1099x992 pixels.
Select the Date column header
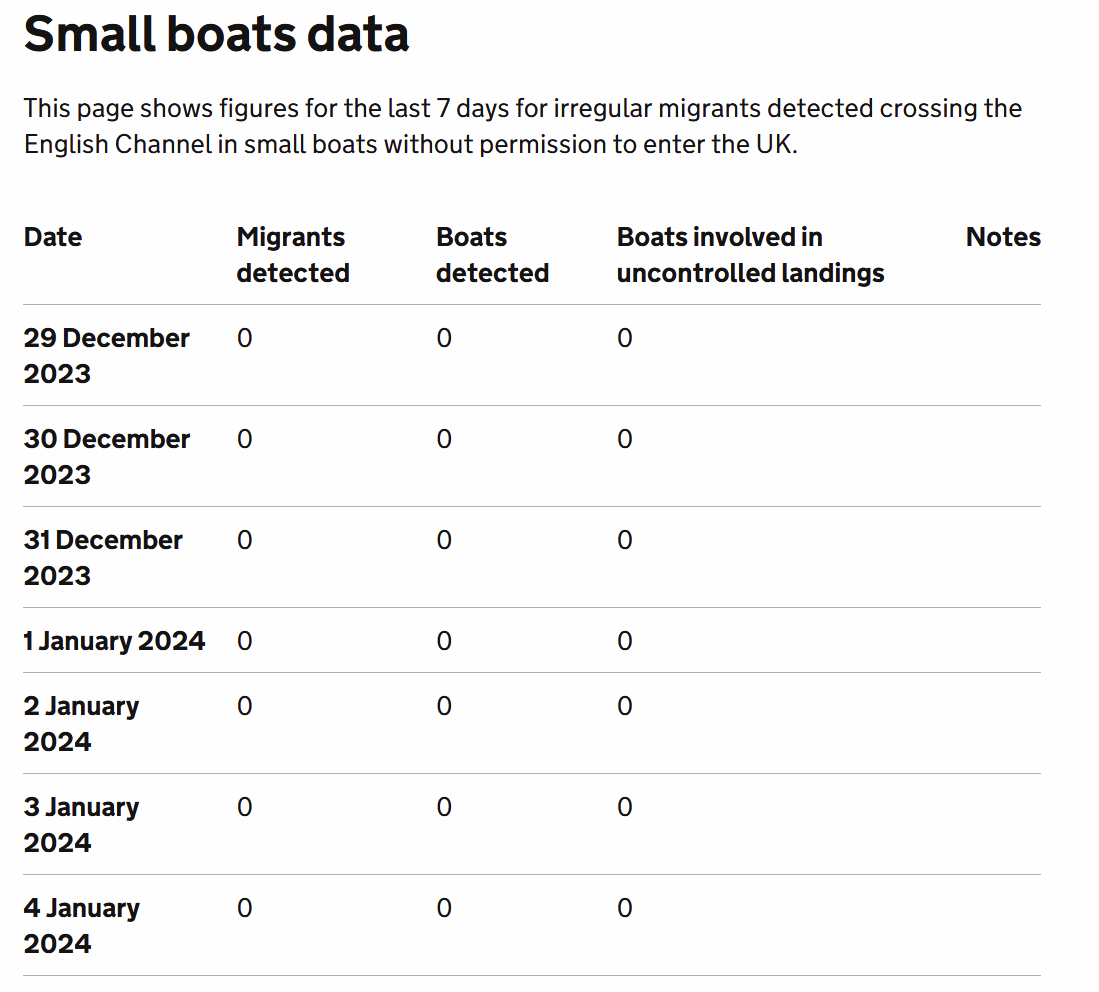click(x=53, y=237)
